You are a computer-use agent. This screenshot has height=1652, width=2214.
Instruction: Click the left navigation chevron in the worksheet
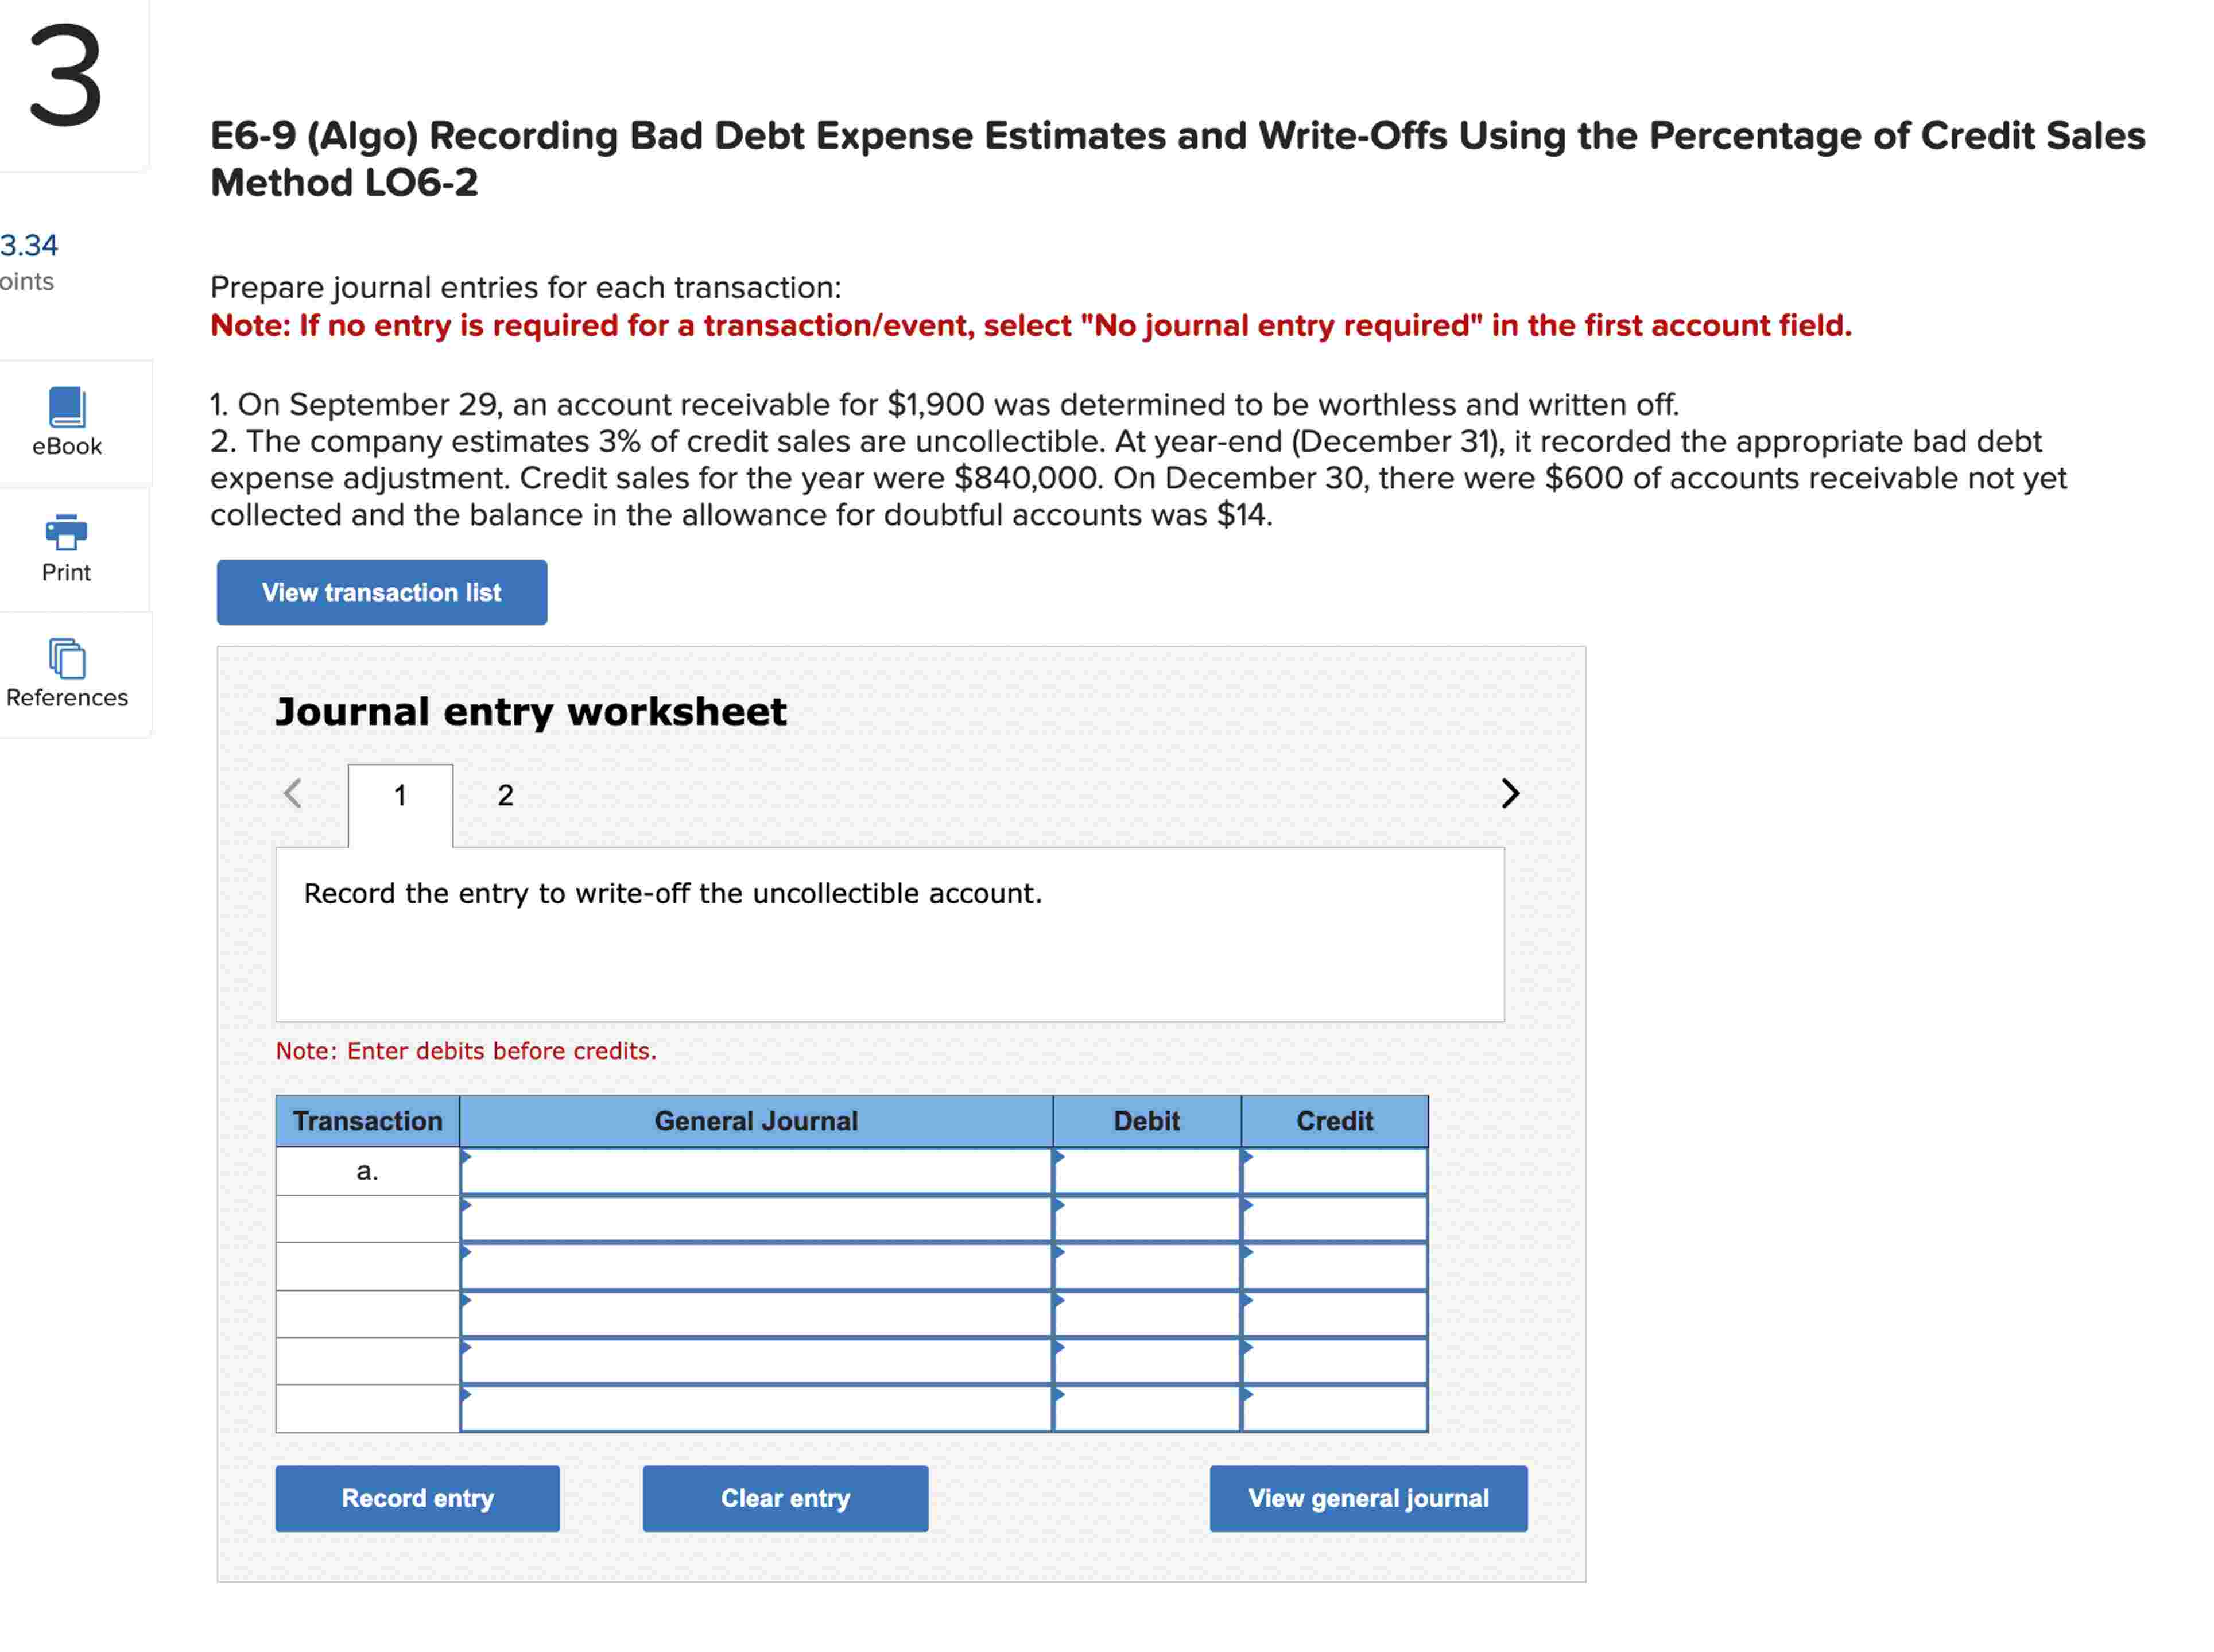[291, 793]
